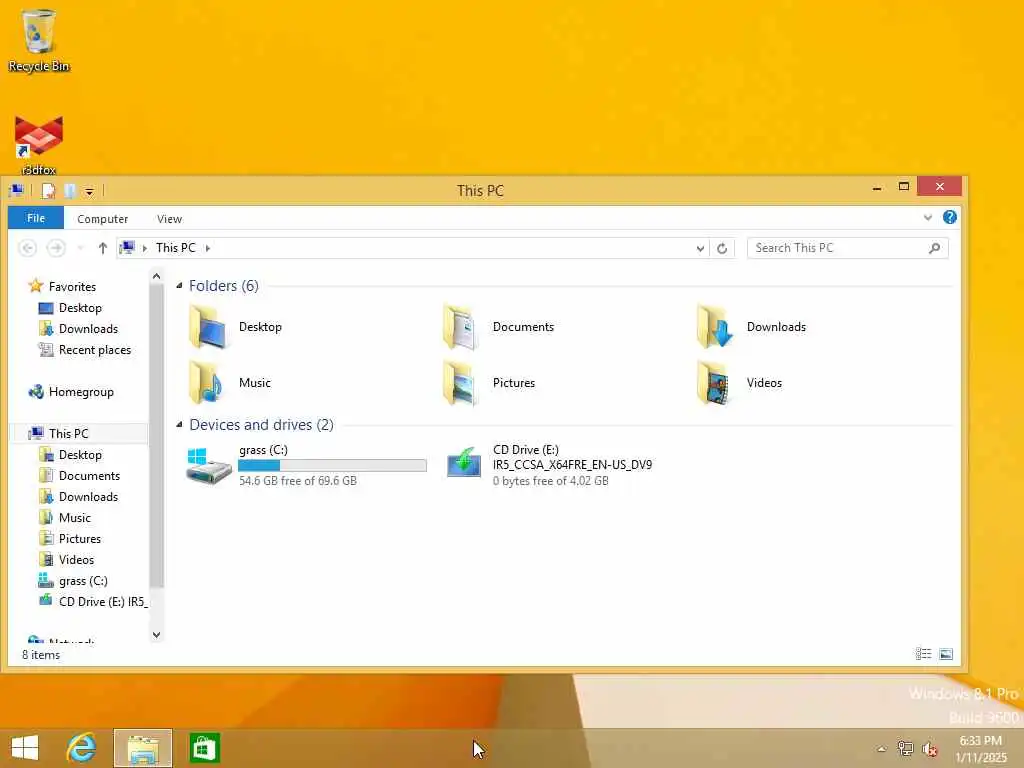Open the Windows Store taskbar icon
The image size is (1024, 768).
[204, 748]
